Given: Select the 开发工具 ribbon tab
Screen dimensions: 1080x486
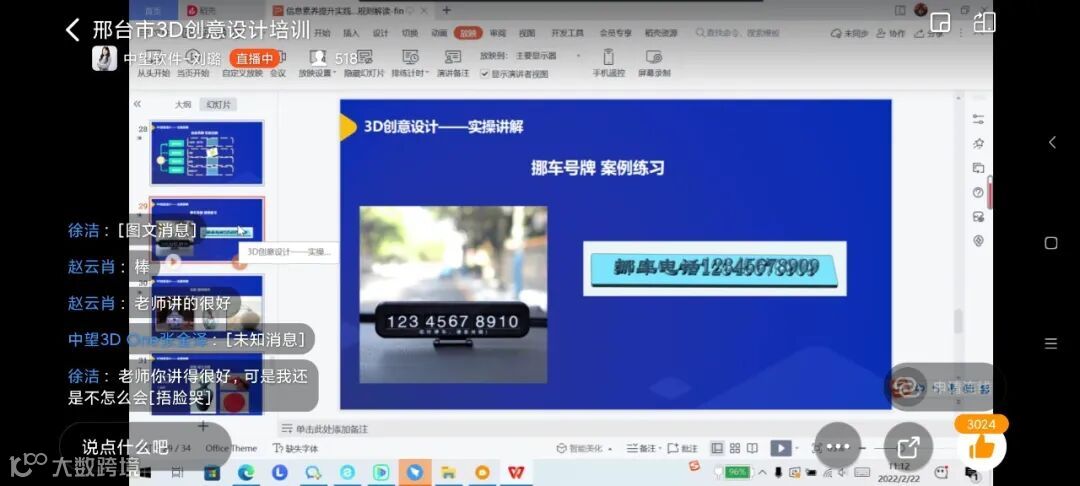Looking at the screenshot, I should point(567,33).
